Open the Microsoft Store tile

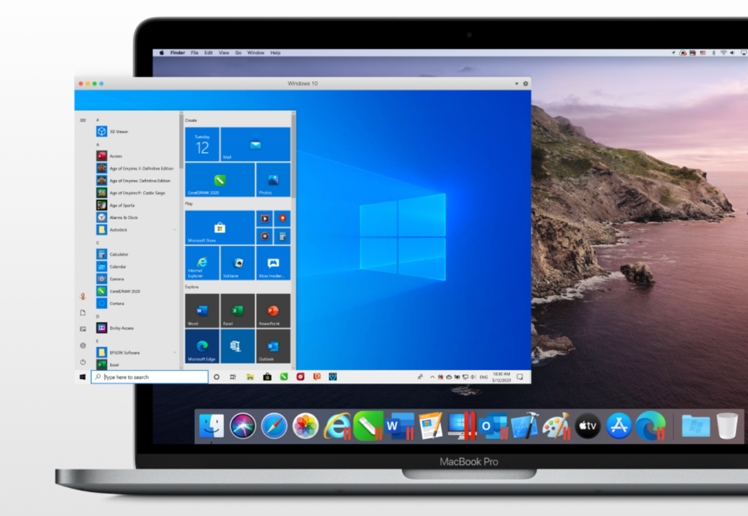coord(219,227)
